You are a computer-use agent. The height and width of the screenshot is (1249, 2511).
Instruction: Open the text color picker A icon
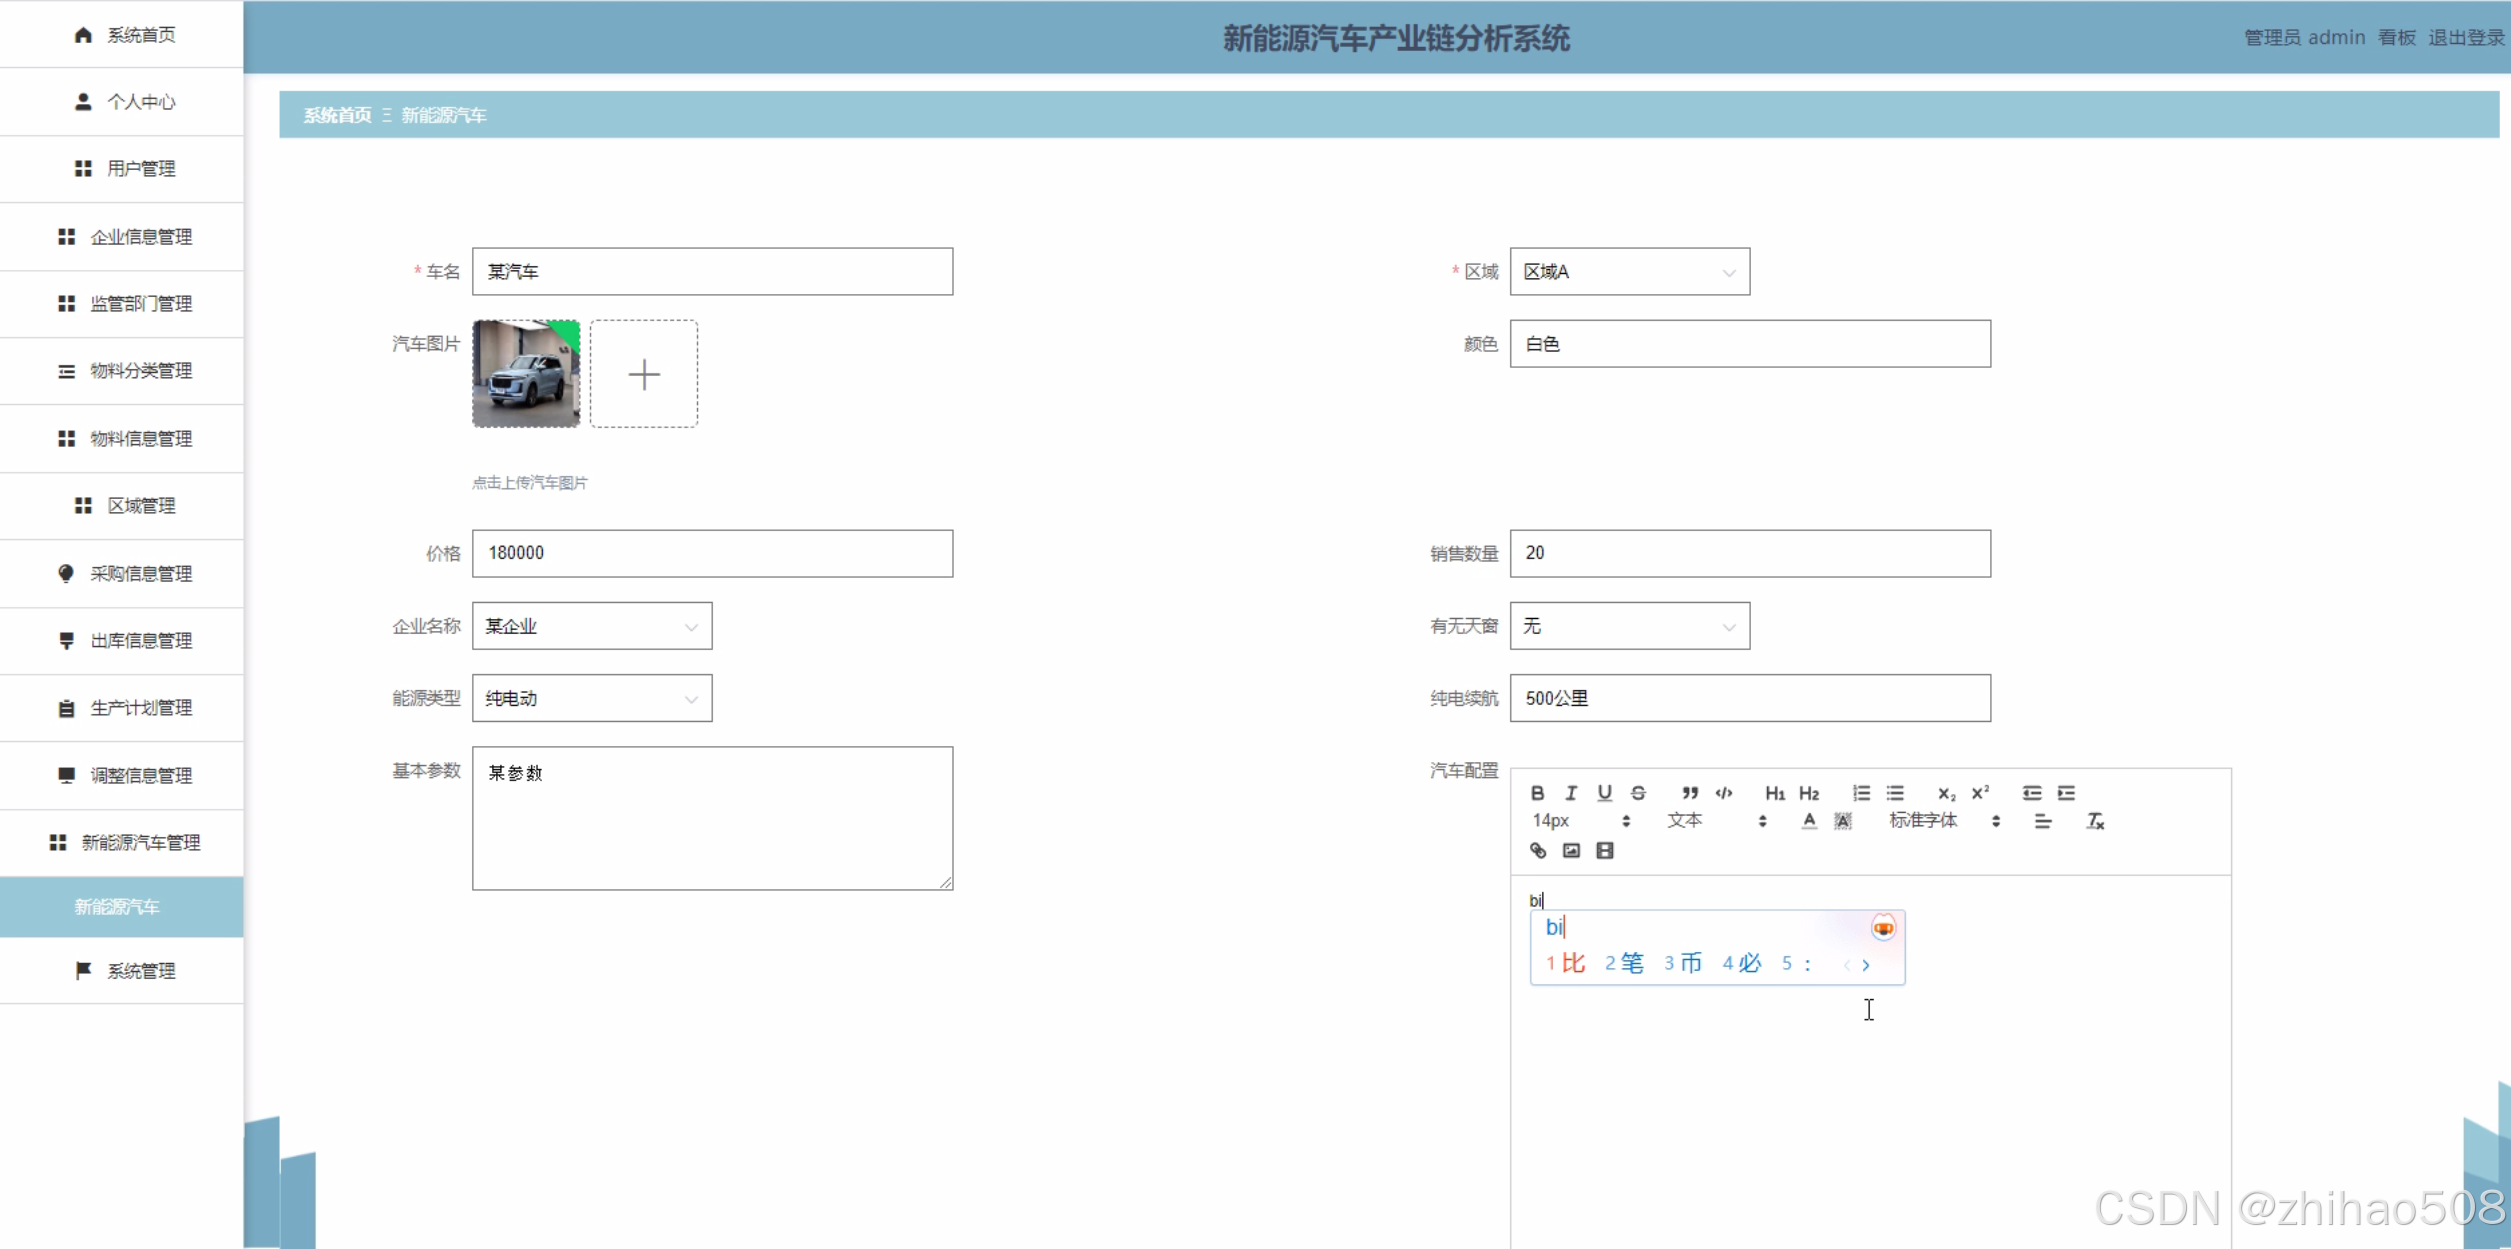1809,821
